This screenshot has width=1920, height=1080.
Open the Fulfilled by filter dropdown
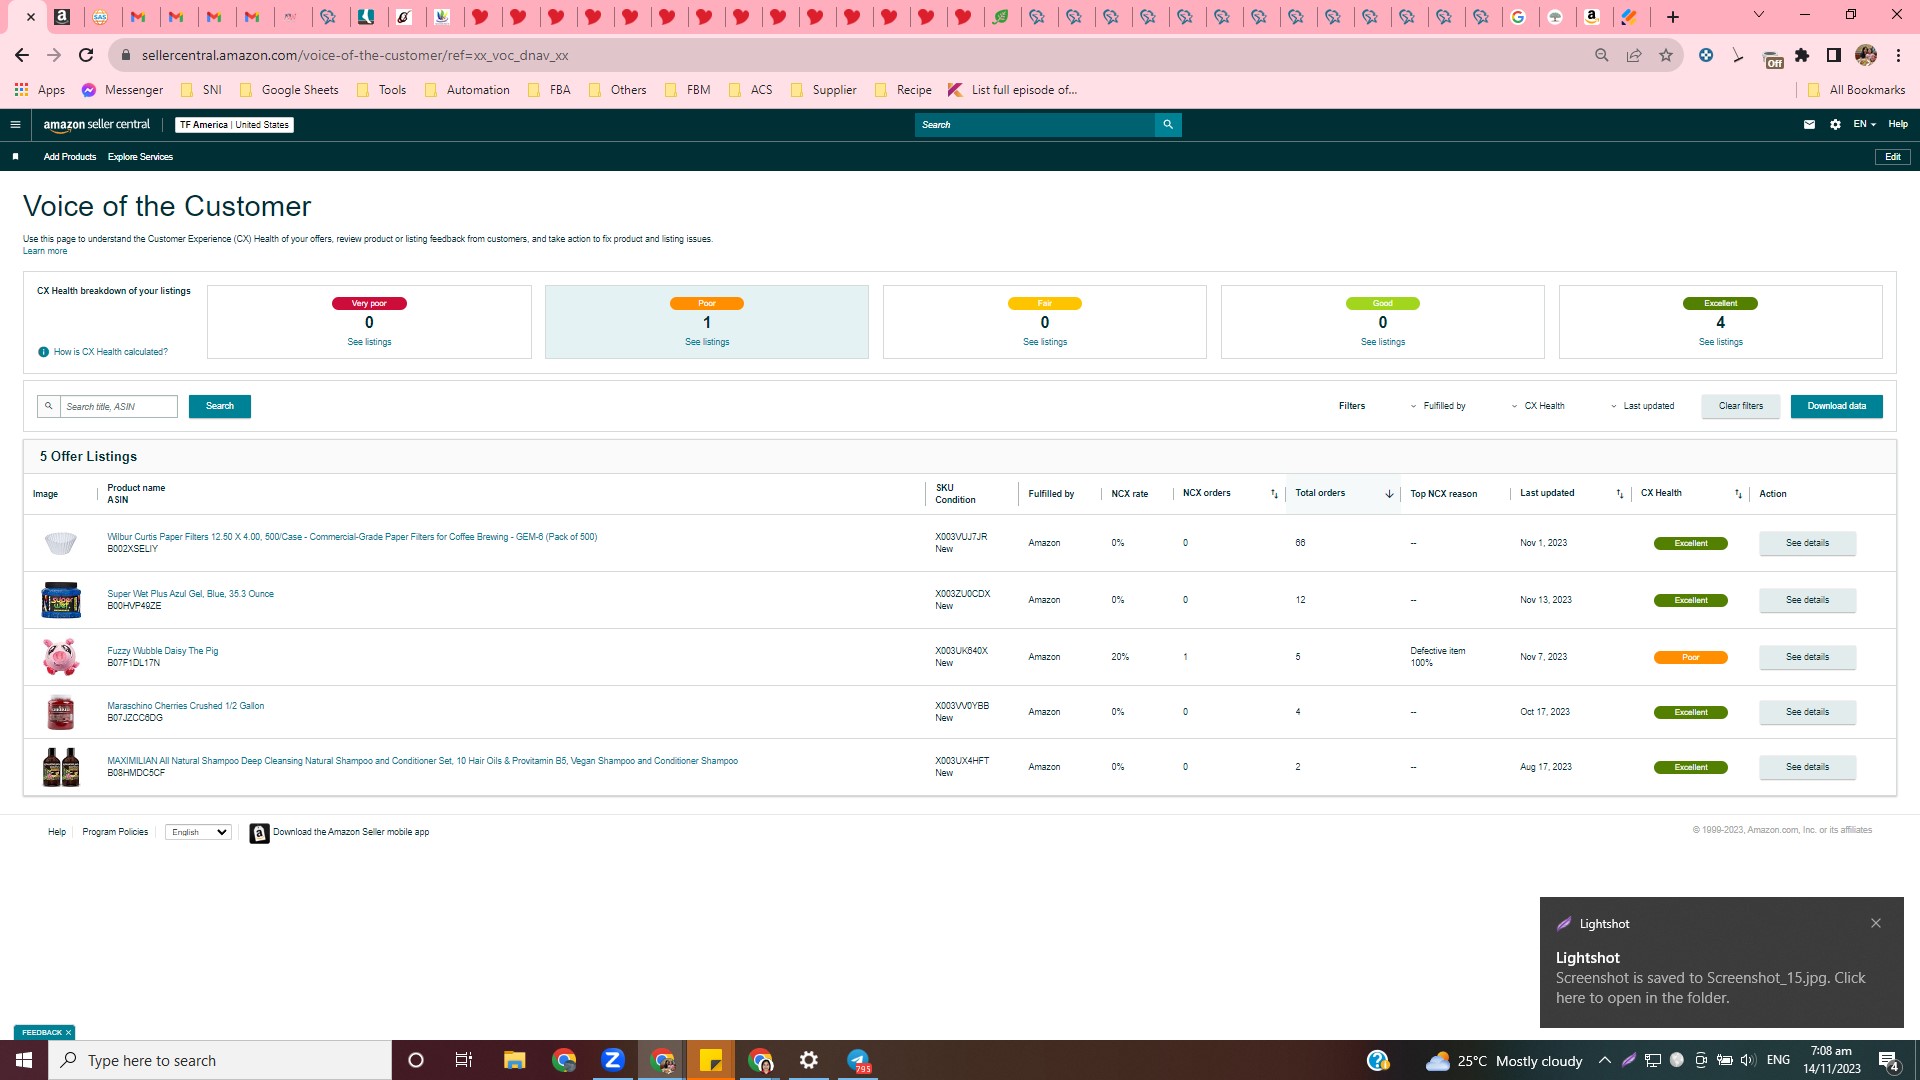coord(1438,406)
